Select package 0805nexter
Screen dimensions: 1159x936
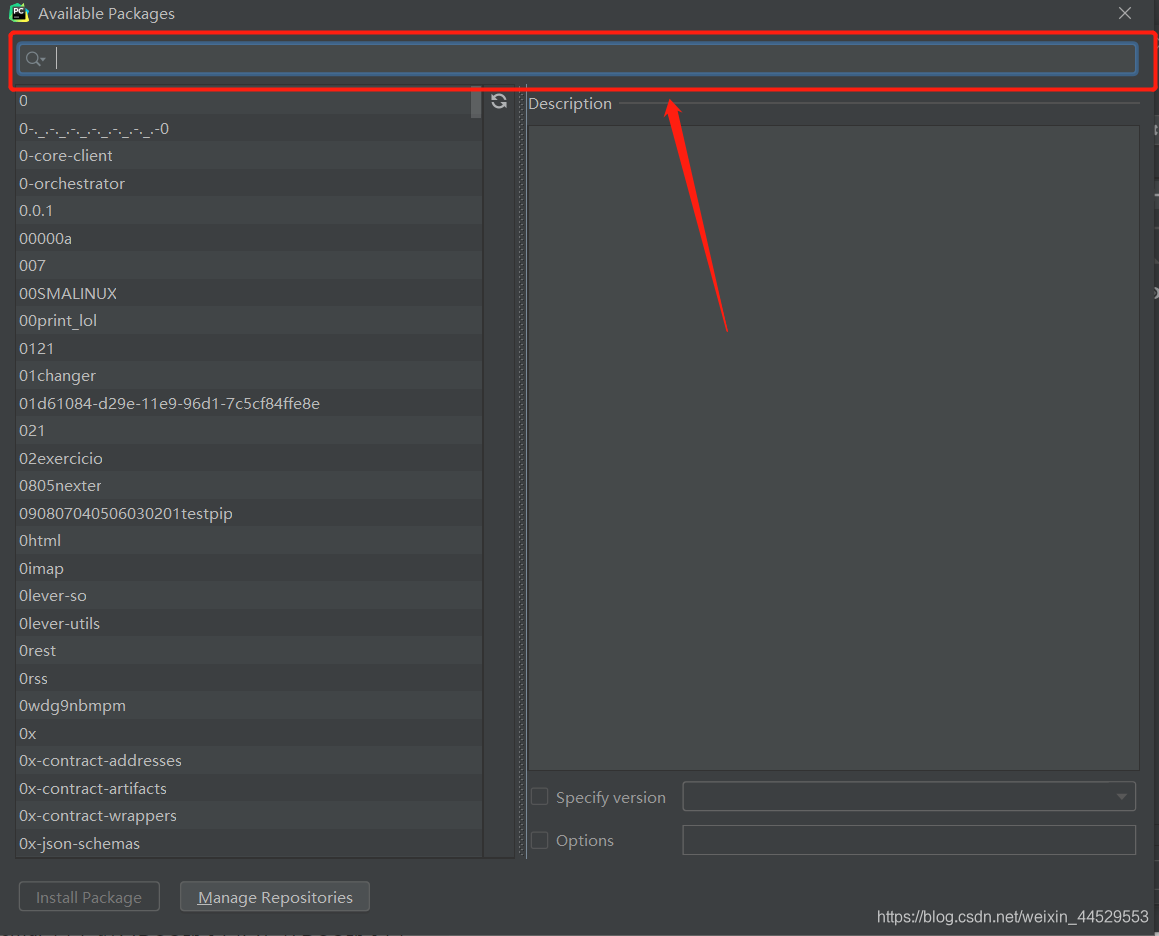click(249, 486)
